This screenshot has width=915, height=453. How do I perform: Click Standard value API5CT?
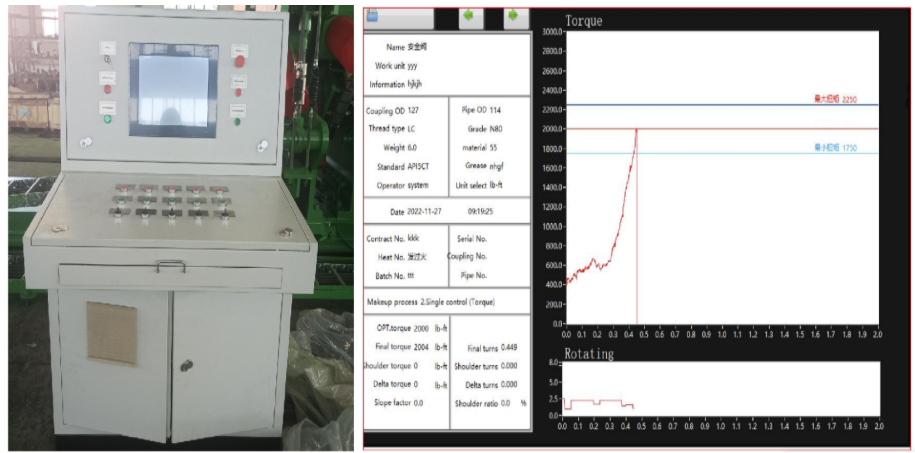coord(418,166)
